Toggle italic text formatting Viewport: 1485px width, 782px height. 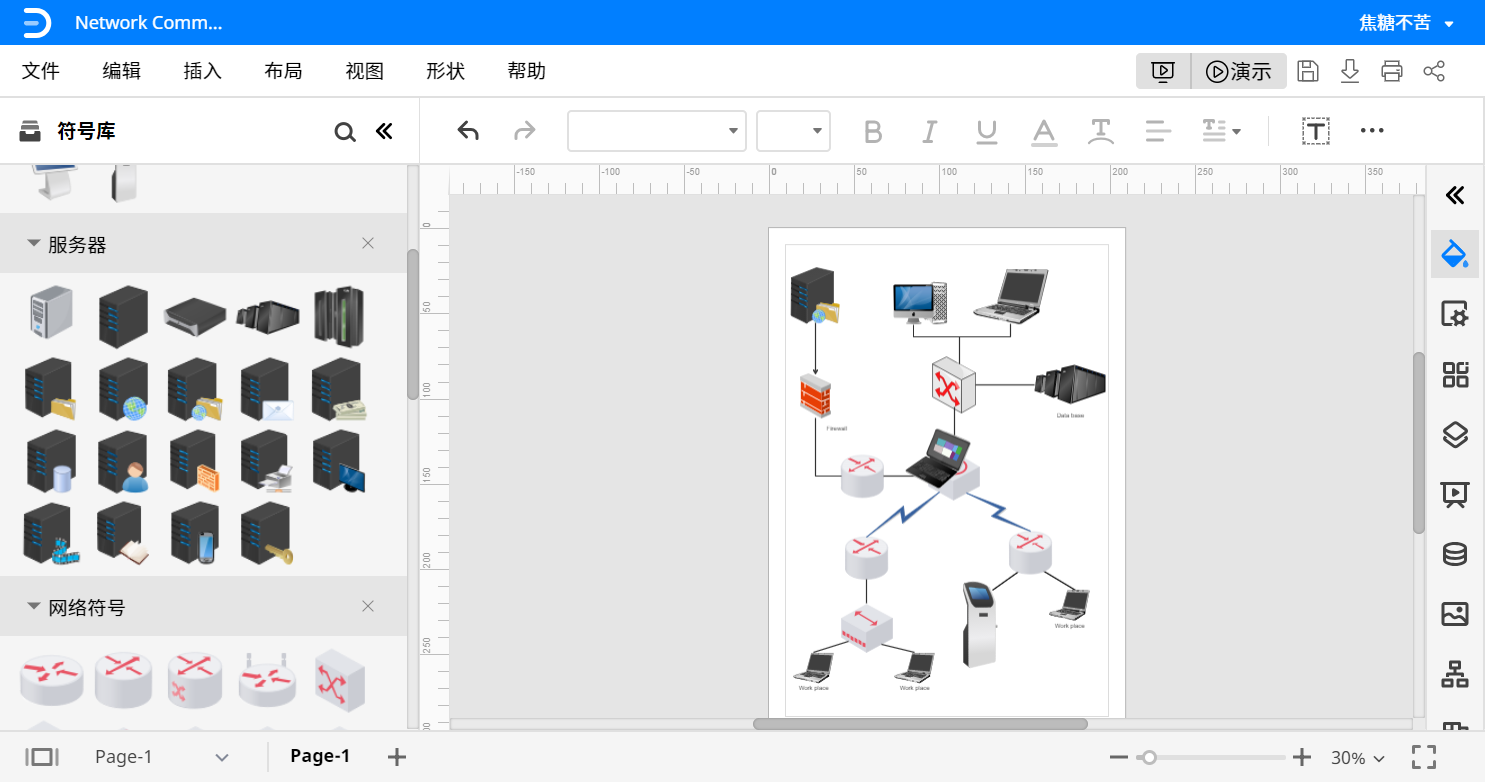pyautogui.click(x=930, y=131)
